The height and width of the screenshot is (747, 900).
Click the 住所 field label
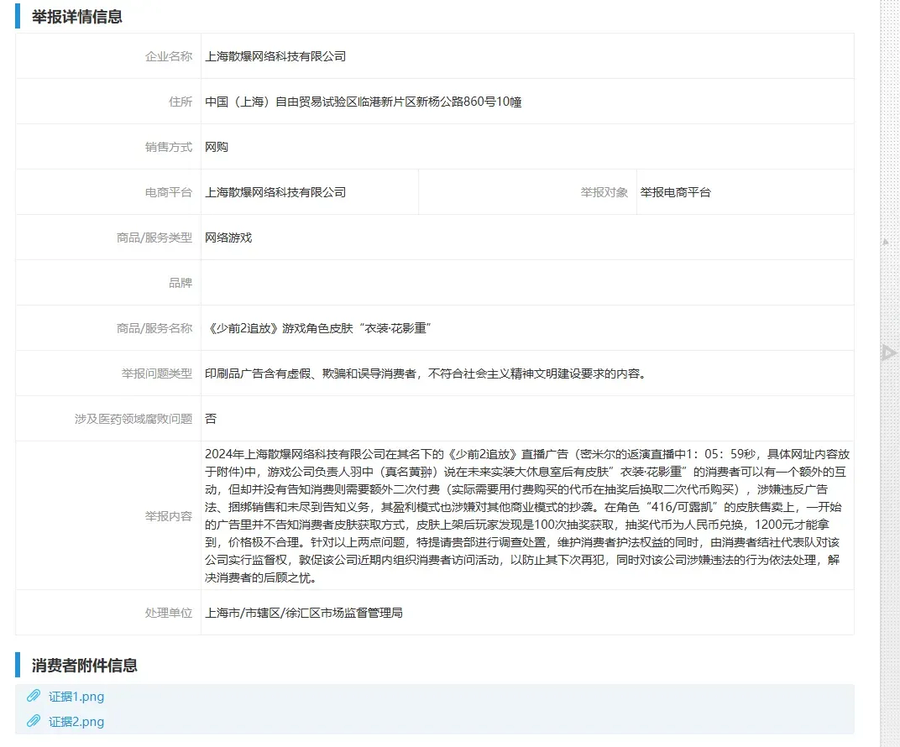[x=180, y=102]
